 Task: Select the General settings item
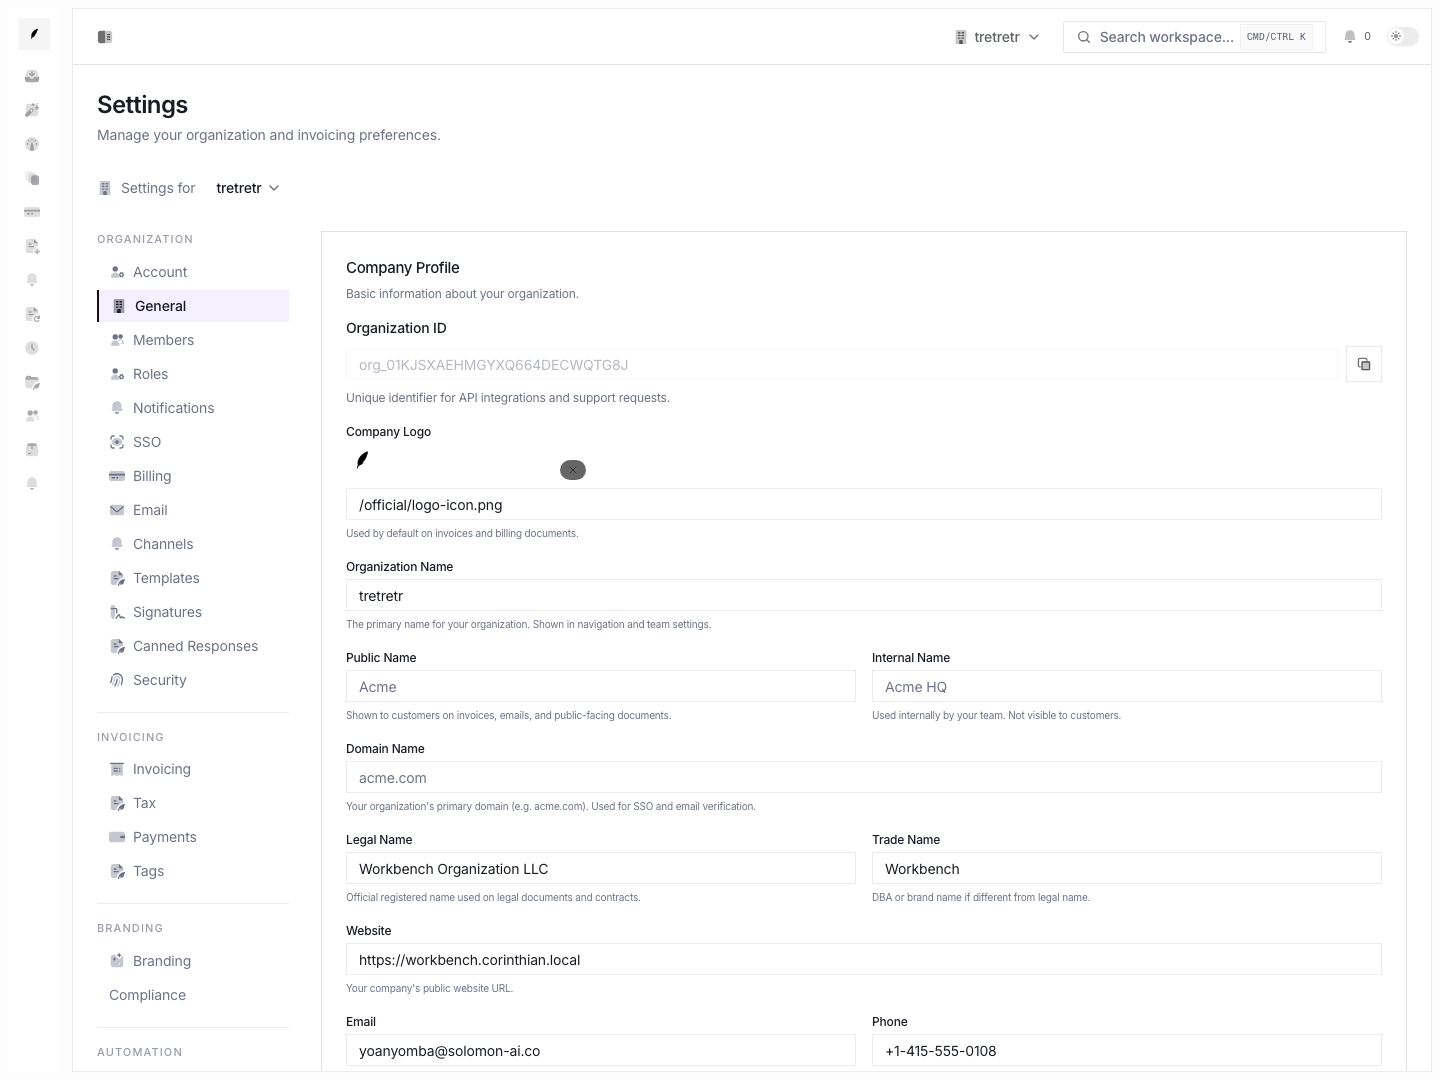click(x=193, y=306)
